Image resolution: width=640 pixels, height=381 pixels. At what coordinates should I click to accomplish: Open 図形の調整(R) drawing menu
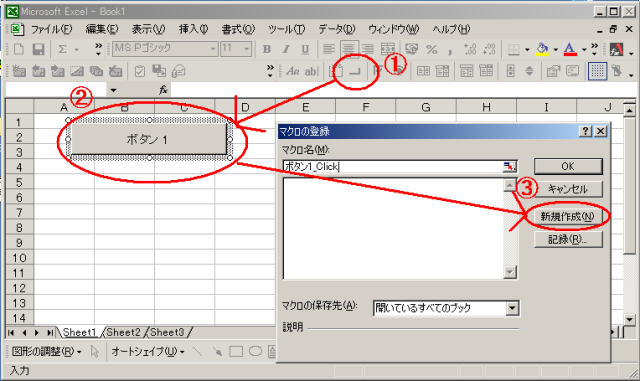tap(47, 351)
